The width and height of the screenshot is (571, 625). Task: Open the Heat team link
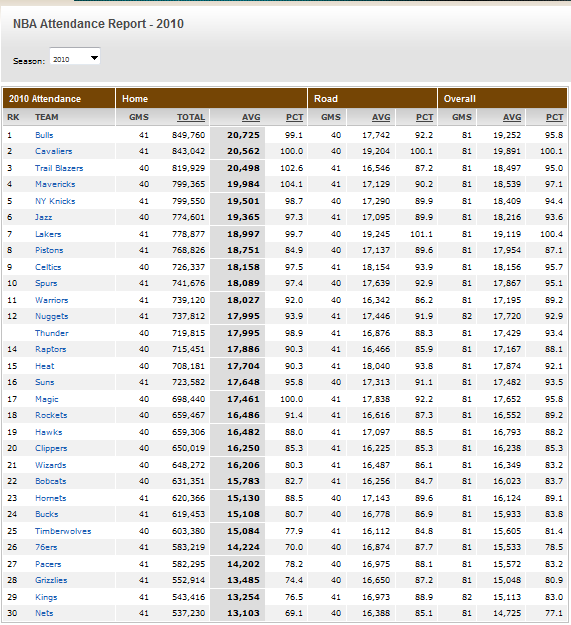45,366
